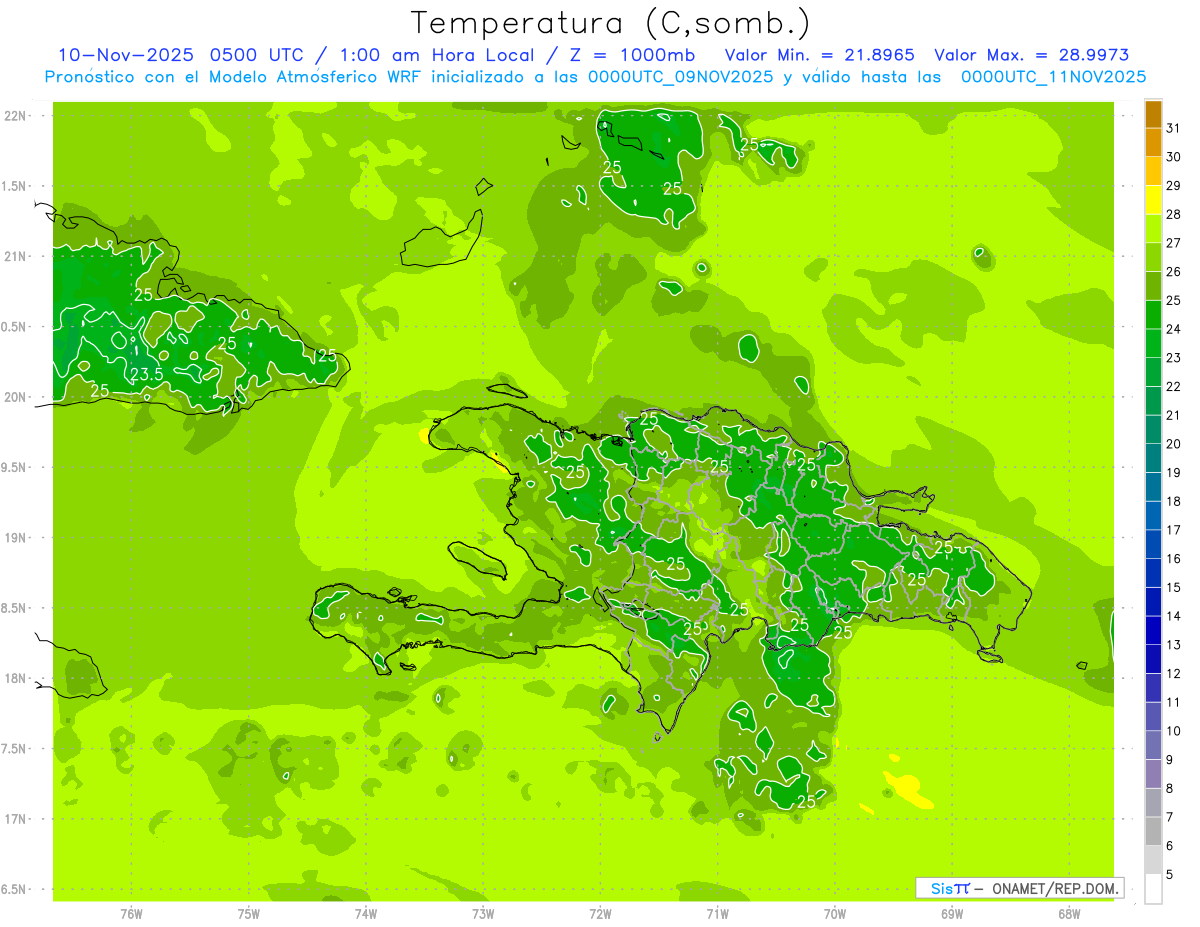Viewport: 1200px width, 927px height.
Task: Select the olive-green swatch between 25 and 26
Action: (1153, 286)
